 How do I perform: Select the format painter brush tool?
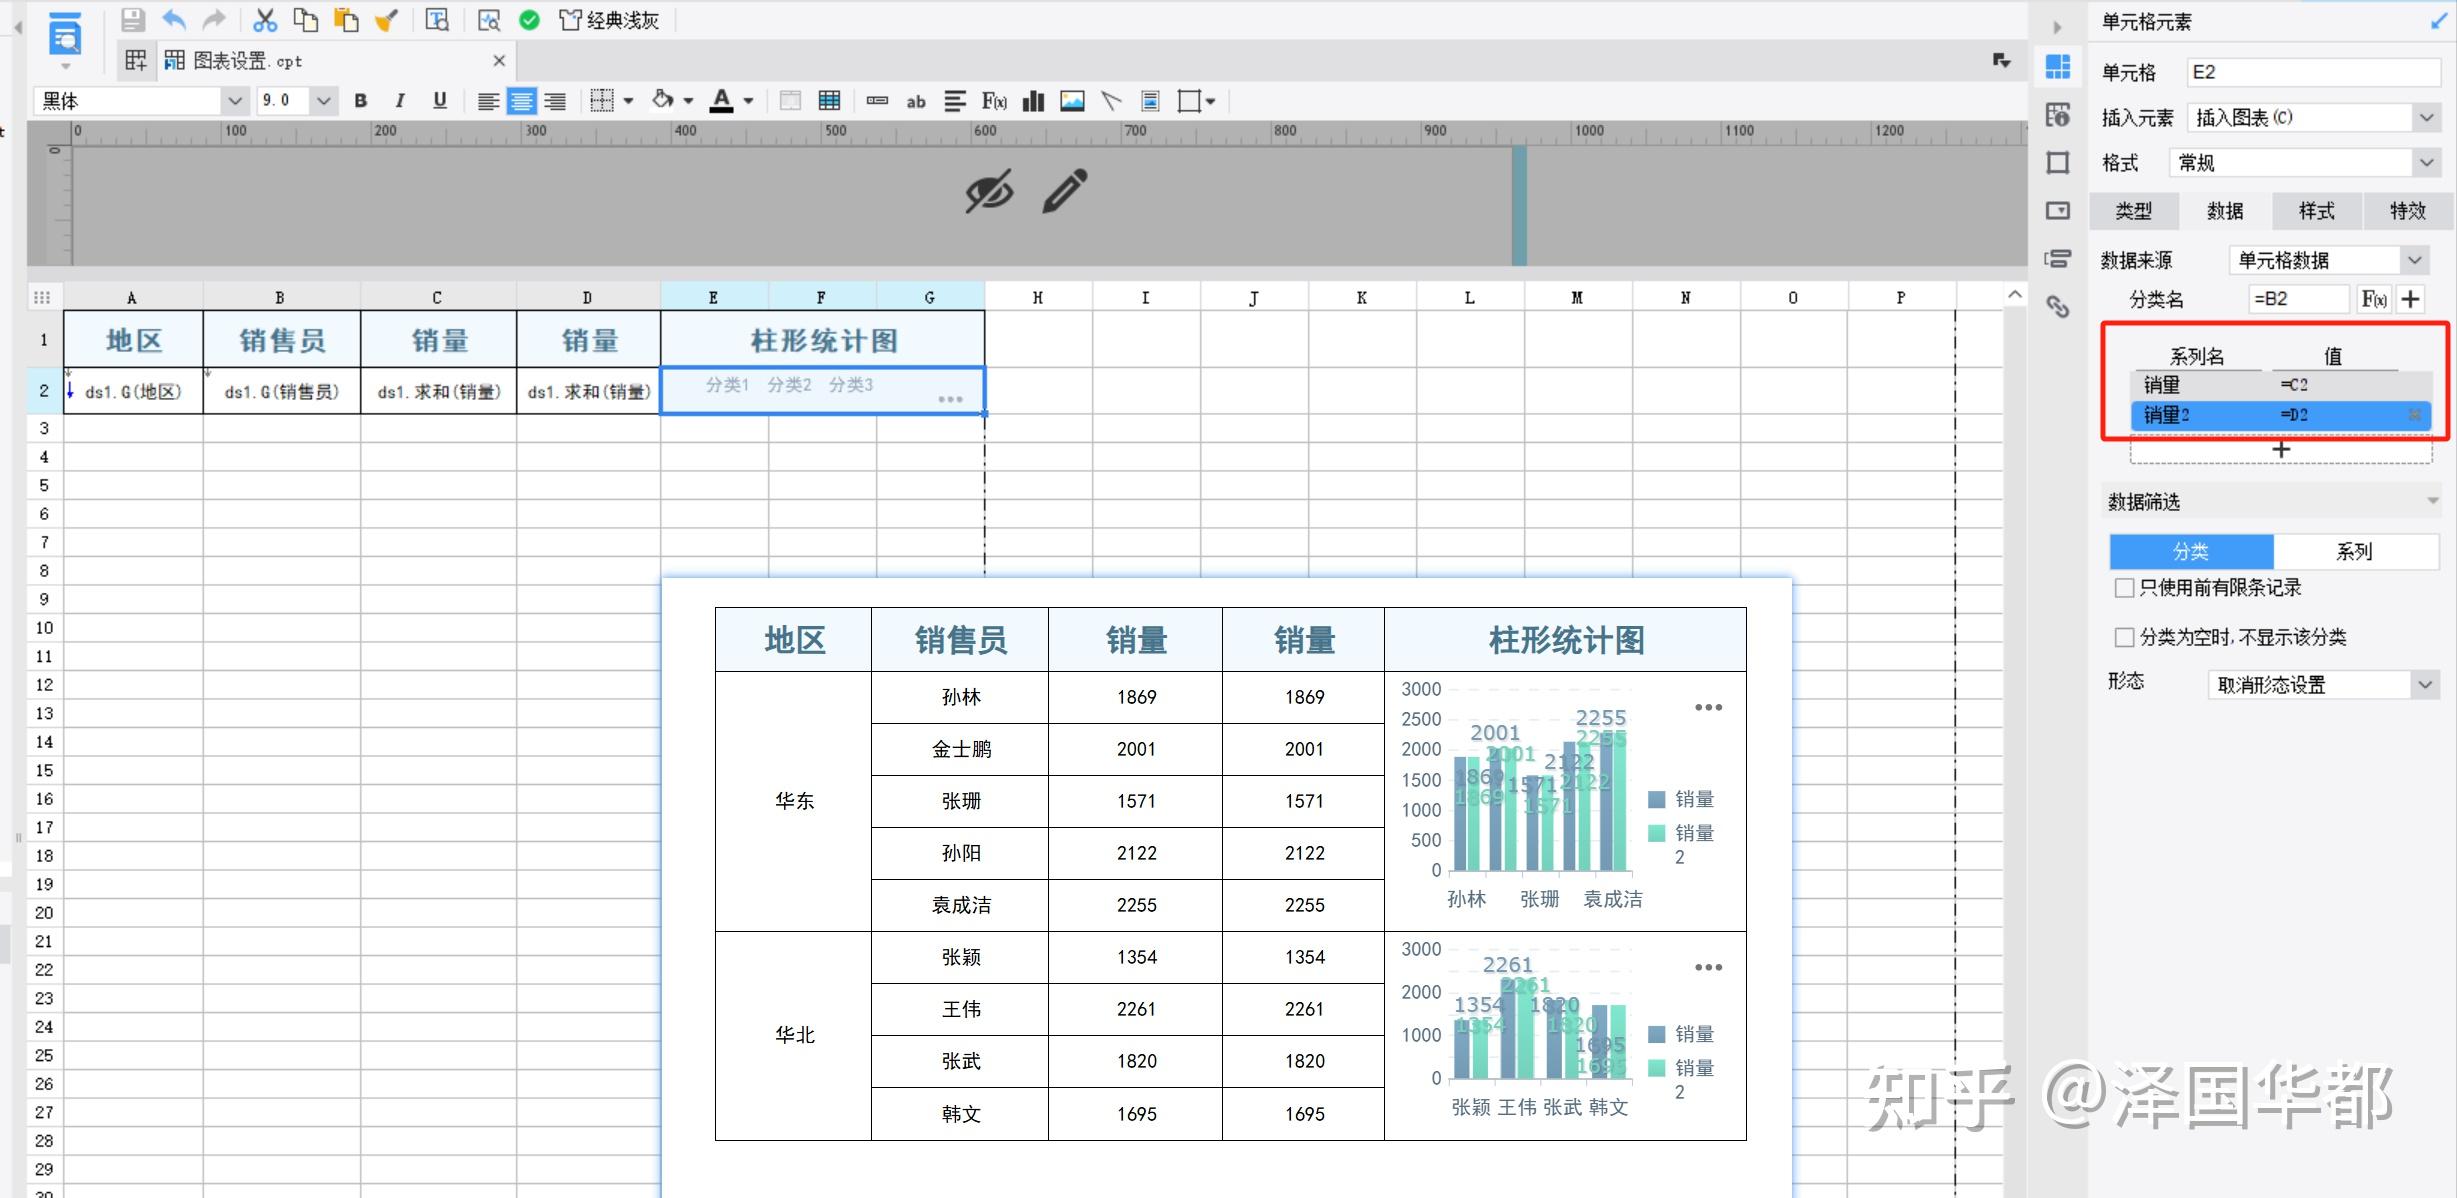click(388, 19)
